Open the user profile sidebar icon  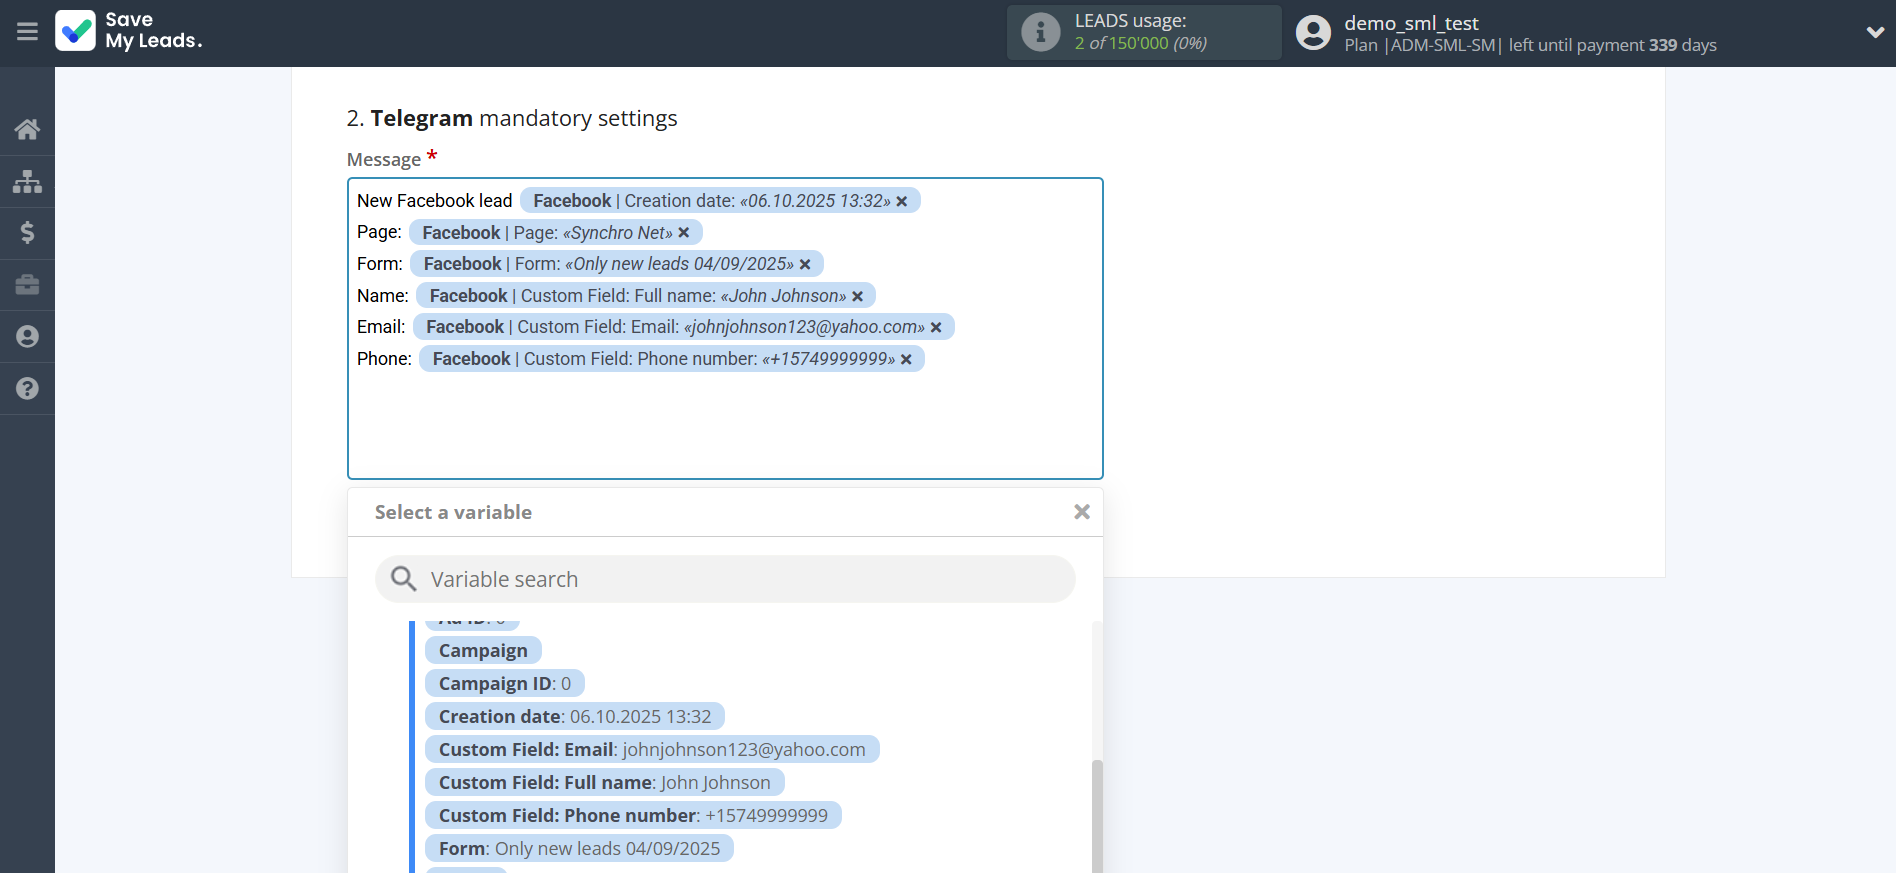pyautogui.click(x=27, y=337)
